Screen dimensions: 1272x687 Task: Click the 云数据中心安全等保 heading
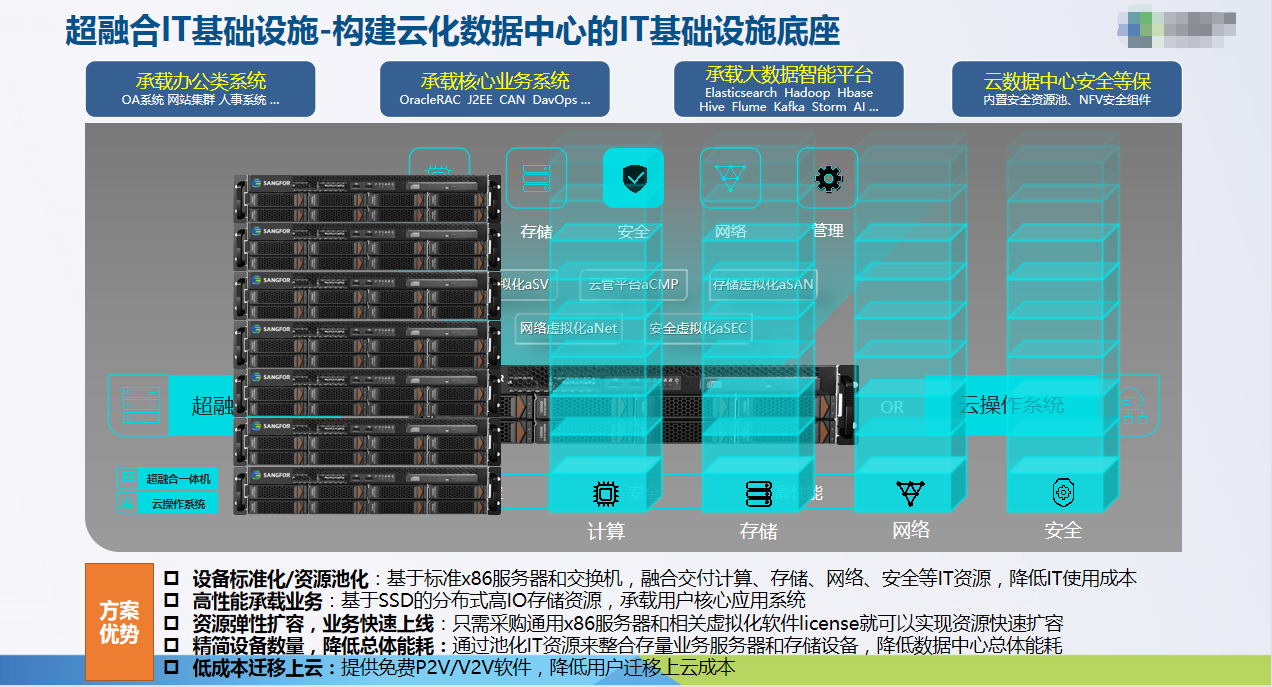pyautogui.click(x=1067, y=81)
